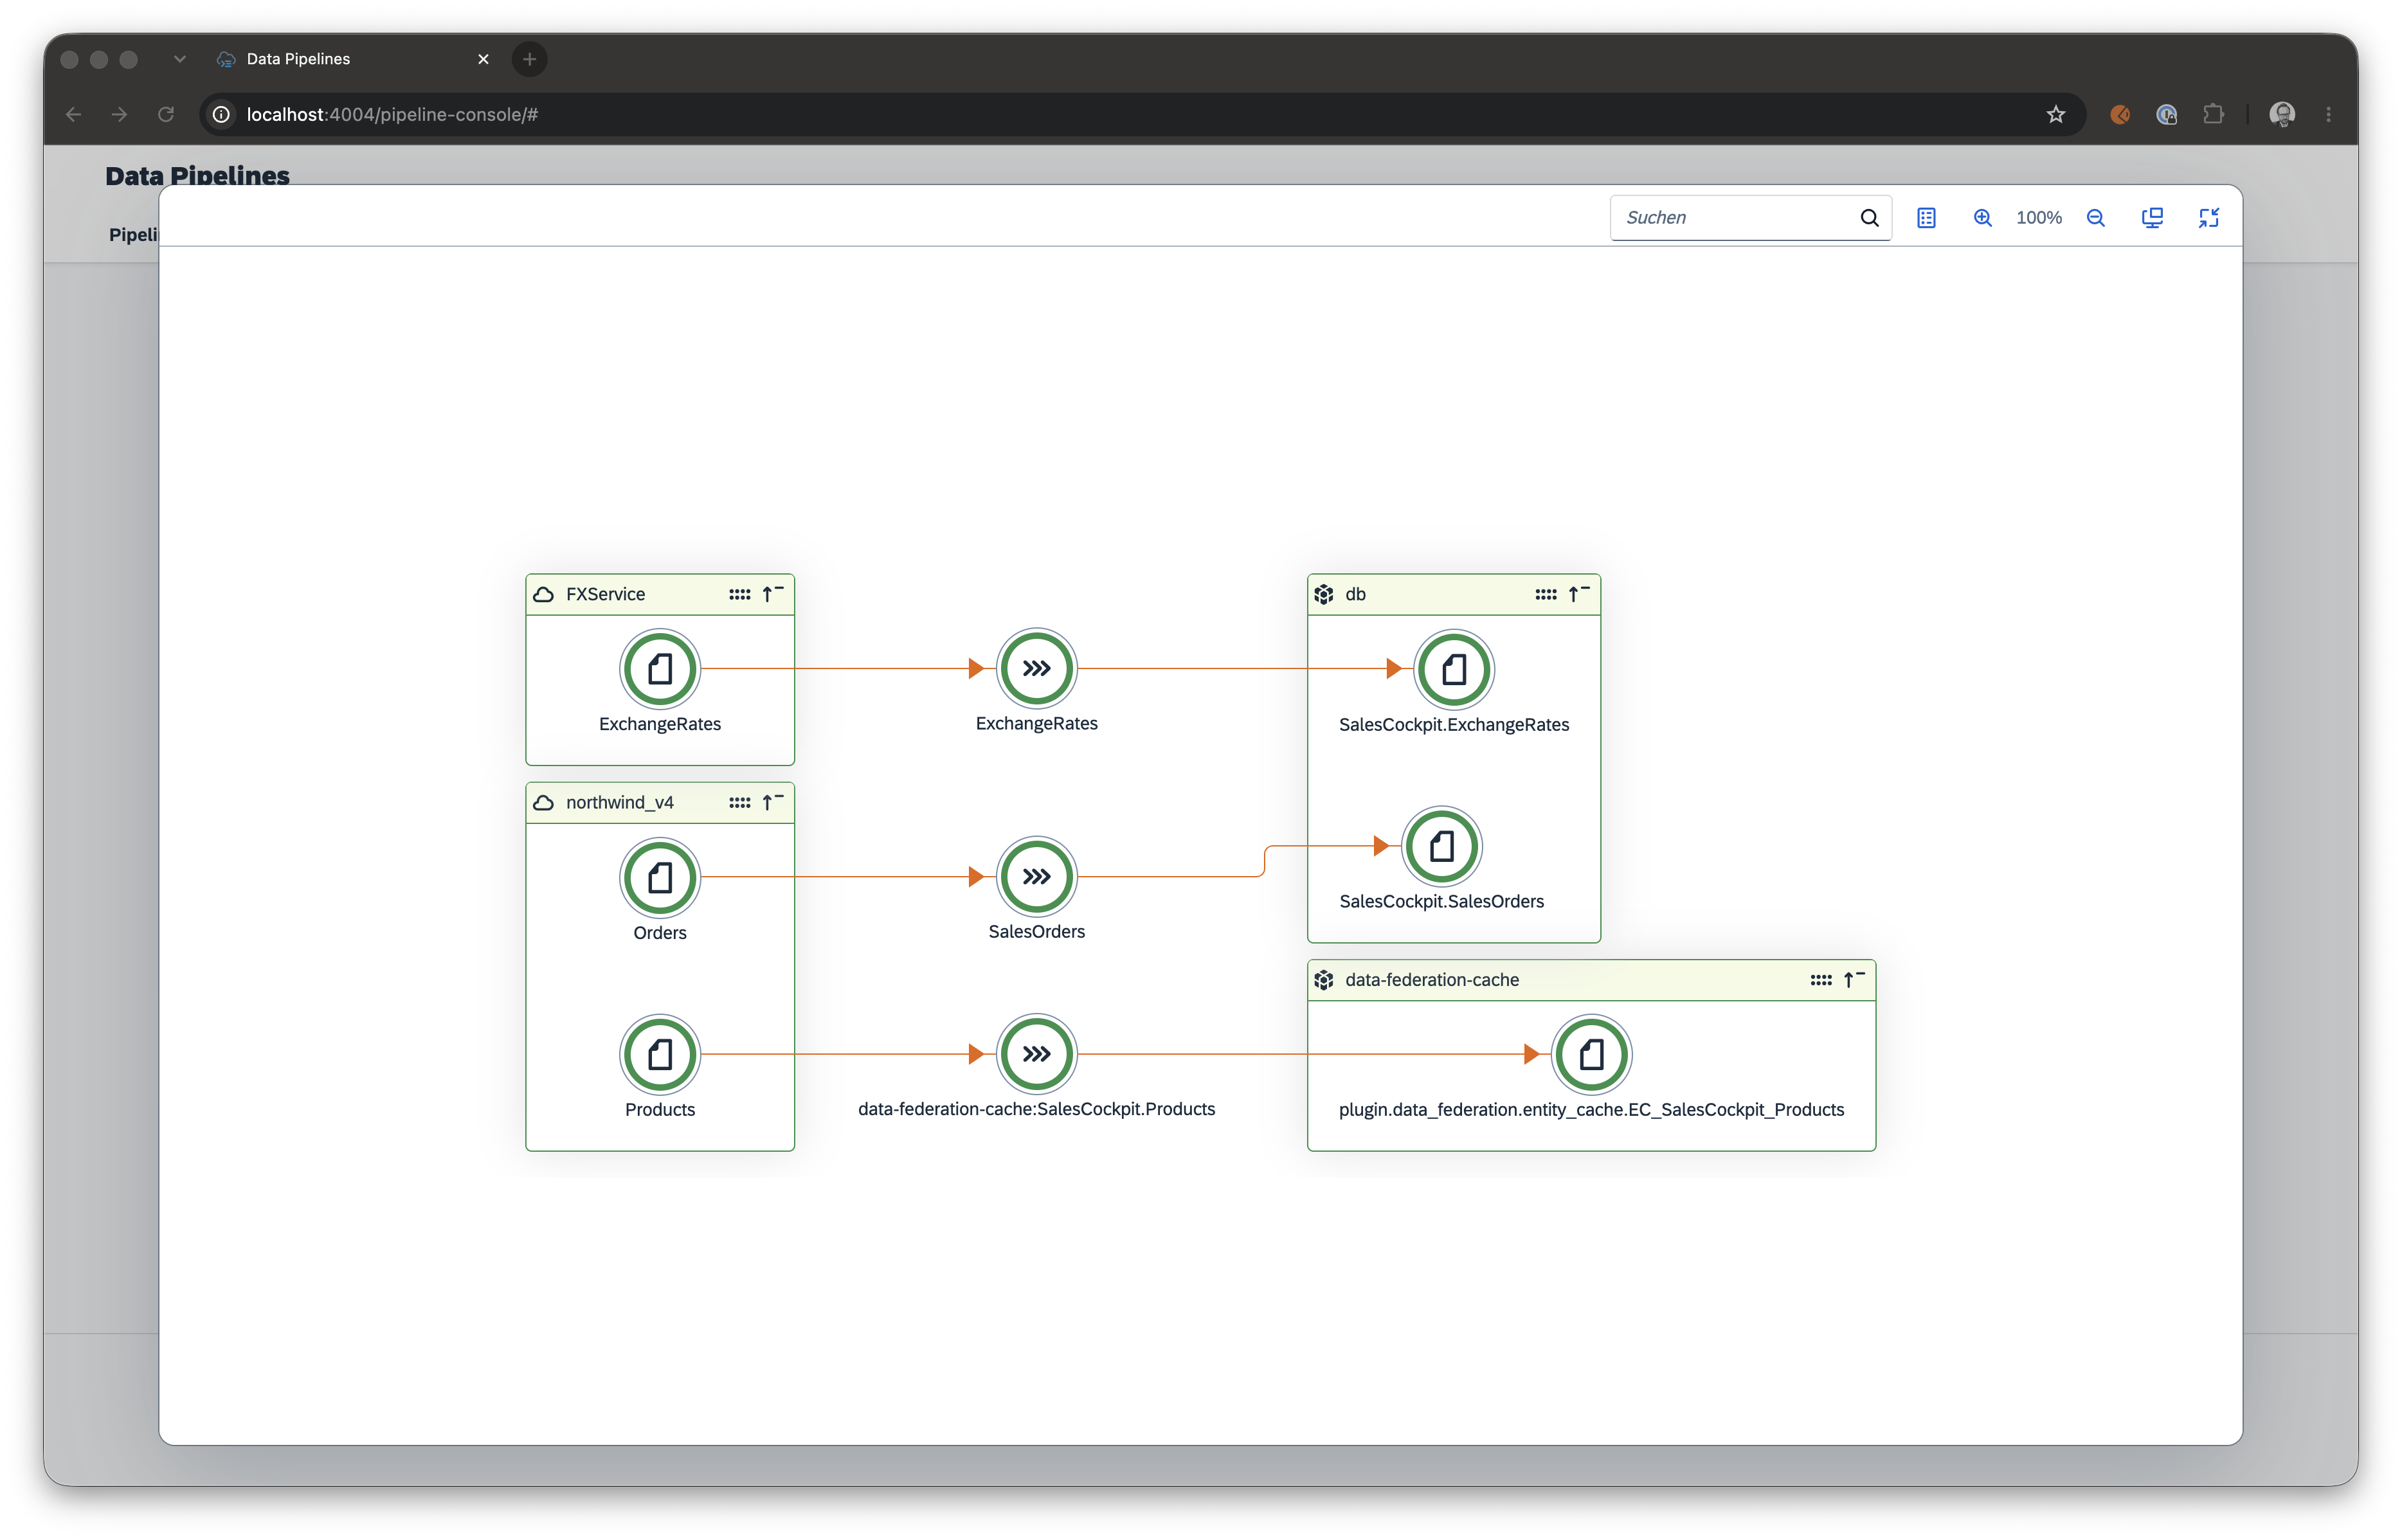Open the northwind_v4 group menu dots
This screenshot has width=2402, height=1540.
(x=739, y=802)
